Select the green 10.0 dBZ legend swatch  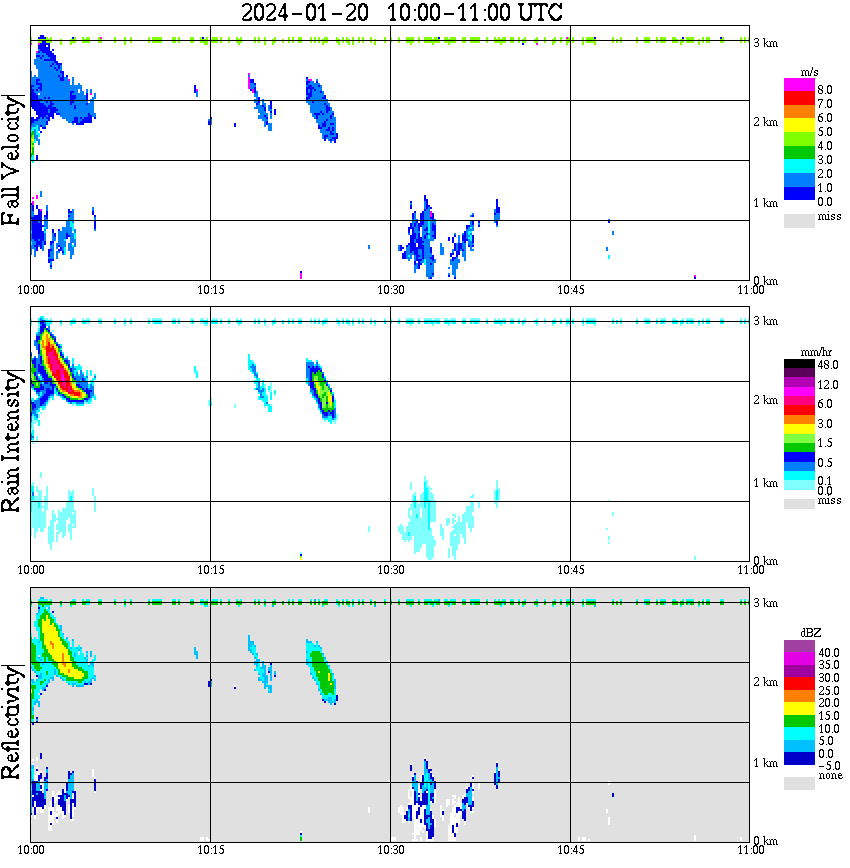pos(799,722)
